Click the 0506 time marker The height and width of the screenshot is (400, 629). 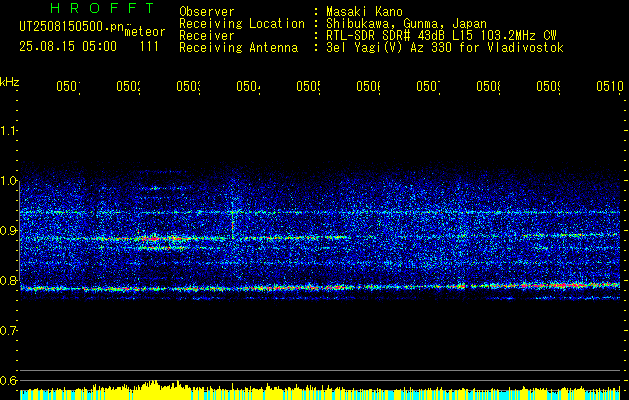click(x=368, y=86)
